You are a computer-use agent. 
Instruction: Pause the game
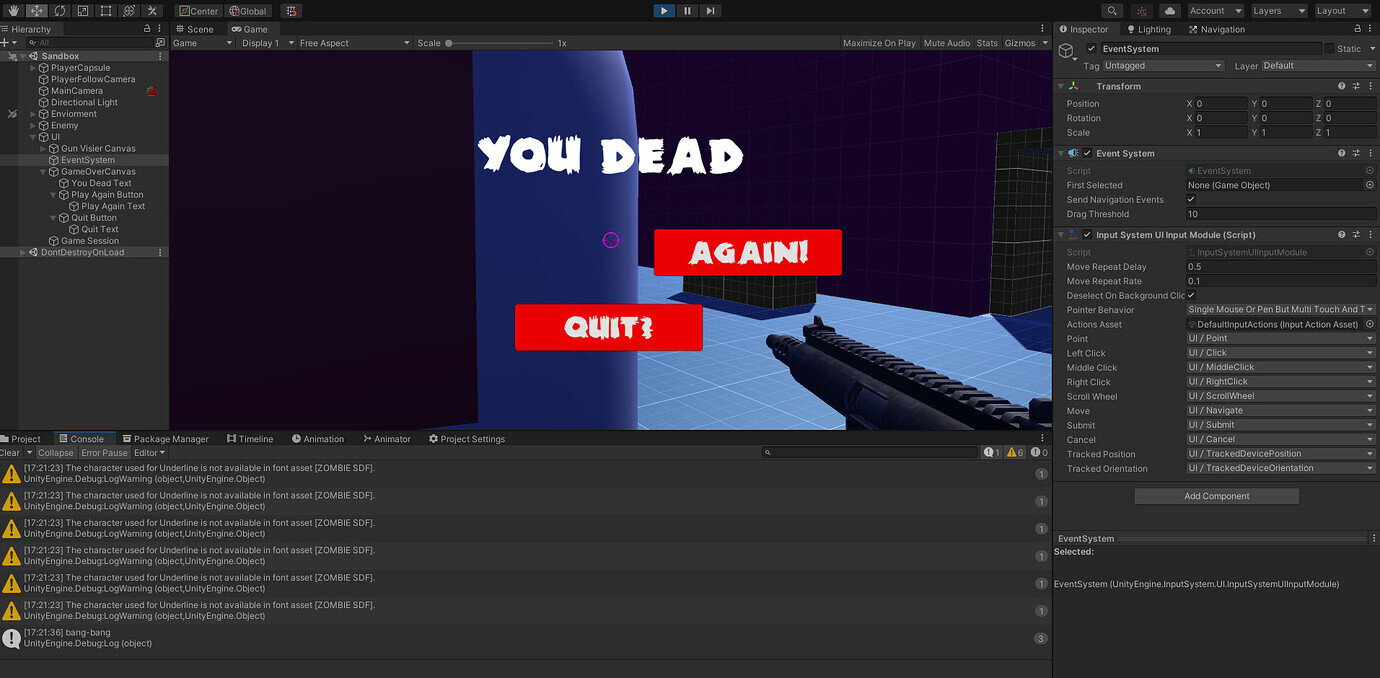tap(687, 10)
